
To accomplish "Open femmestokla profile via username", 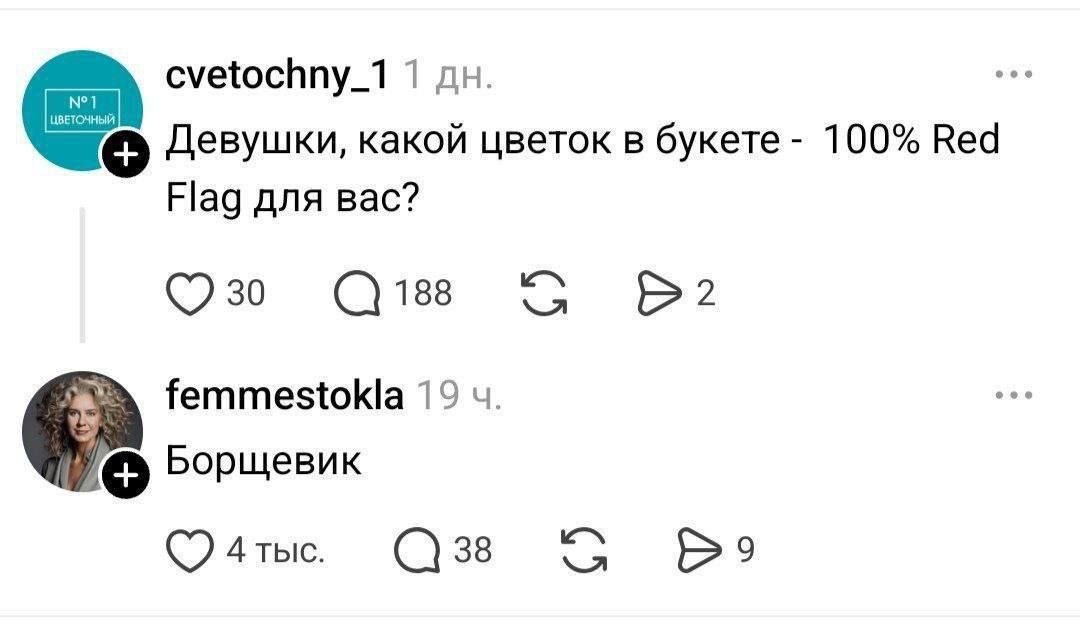I will tap(284, 395).
